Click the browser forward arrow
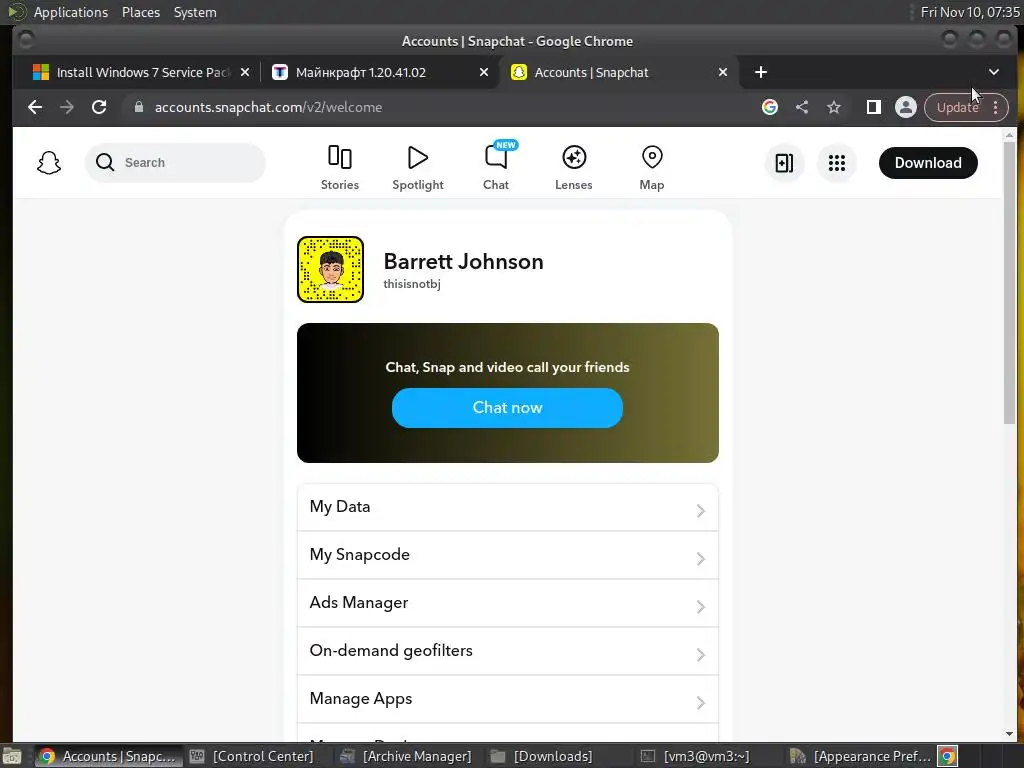Screen dimensions: 1024x768 (x=67, y=107)
